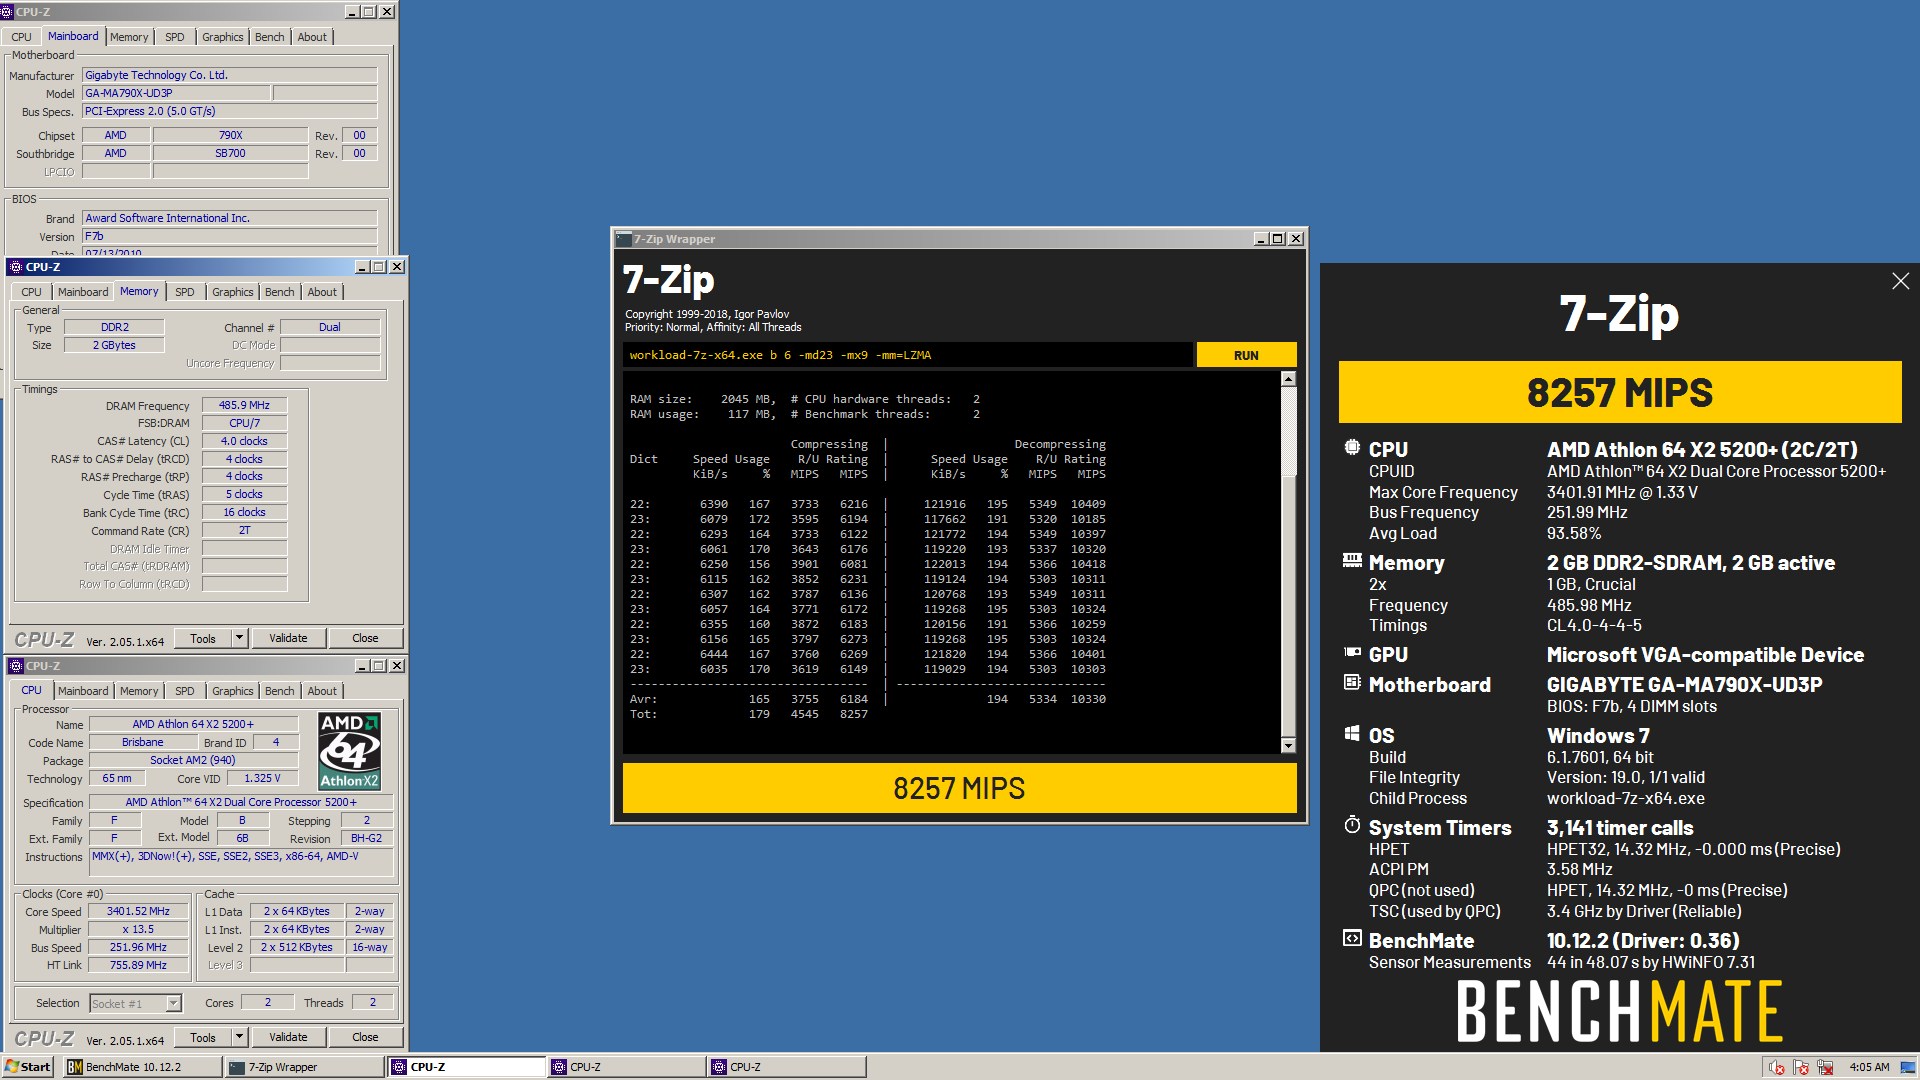Click the CPU chip icon in BenchMate panel

pyautogui.click(x=1352, y=448)
